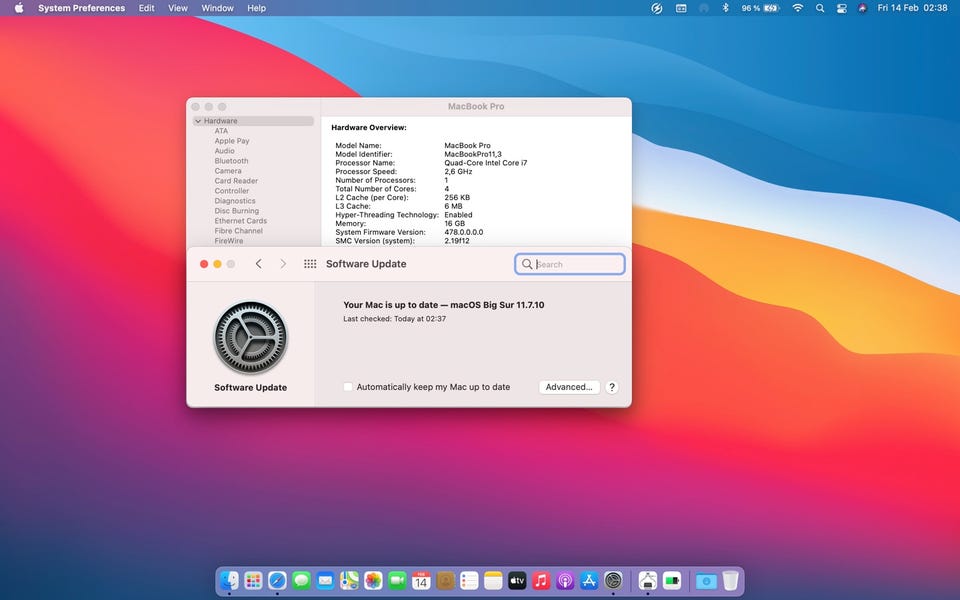The height and width of the screenshot is (600, 960).
Task: Activate Siri from menu bar
Action: (x=863, y=8)
